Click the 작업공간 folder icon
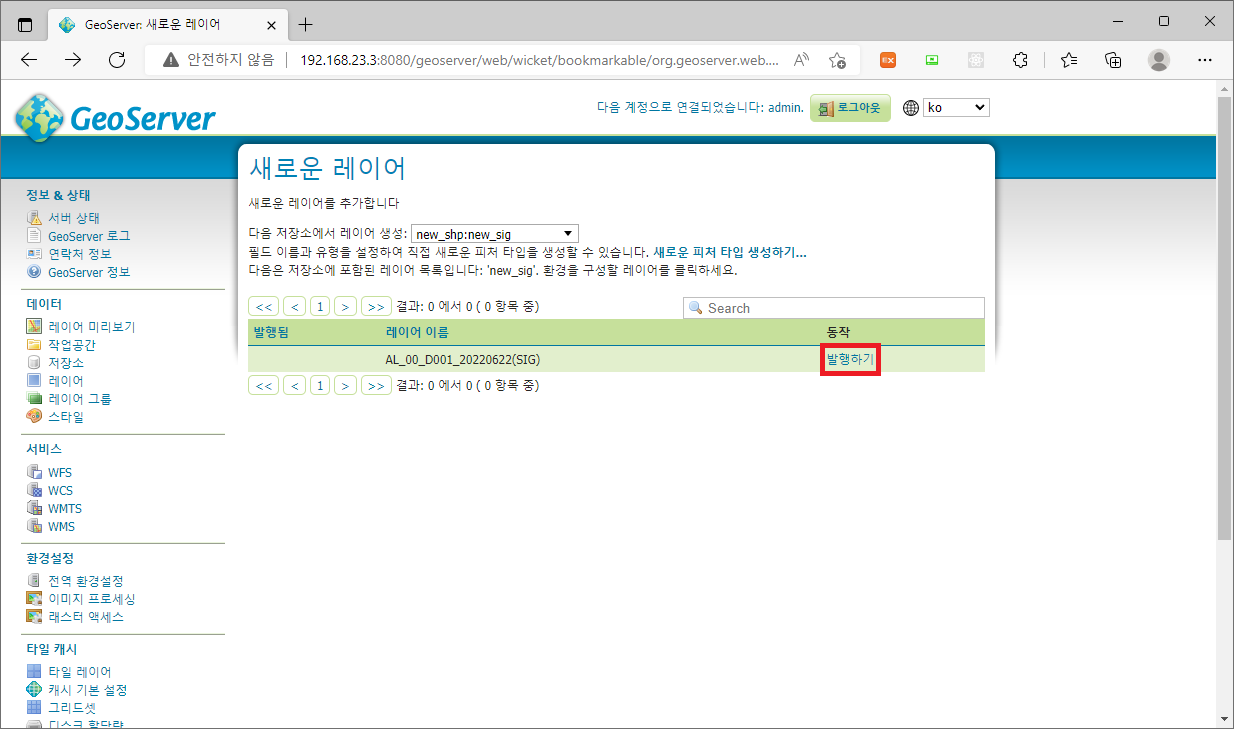The image size is (1234, 729). point(34,344)
